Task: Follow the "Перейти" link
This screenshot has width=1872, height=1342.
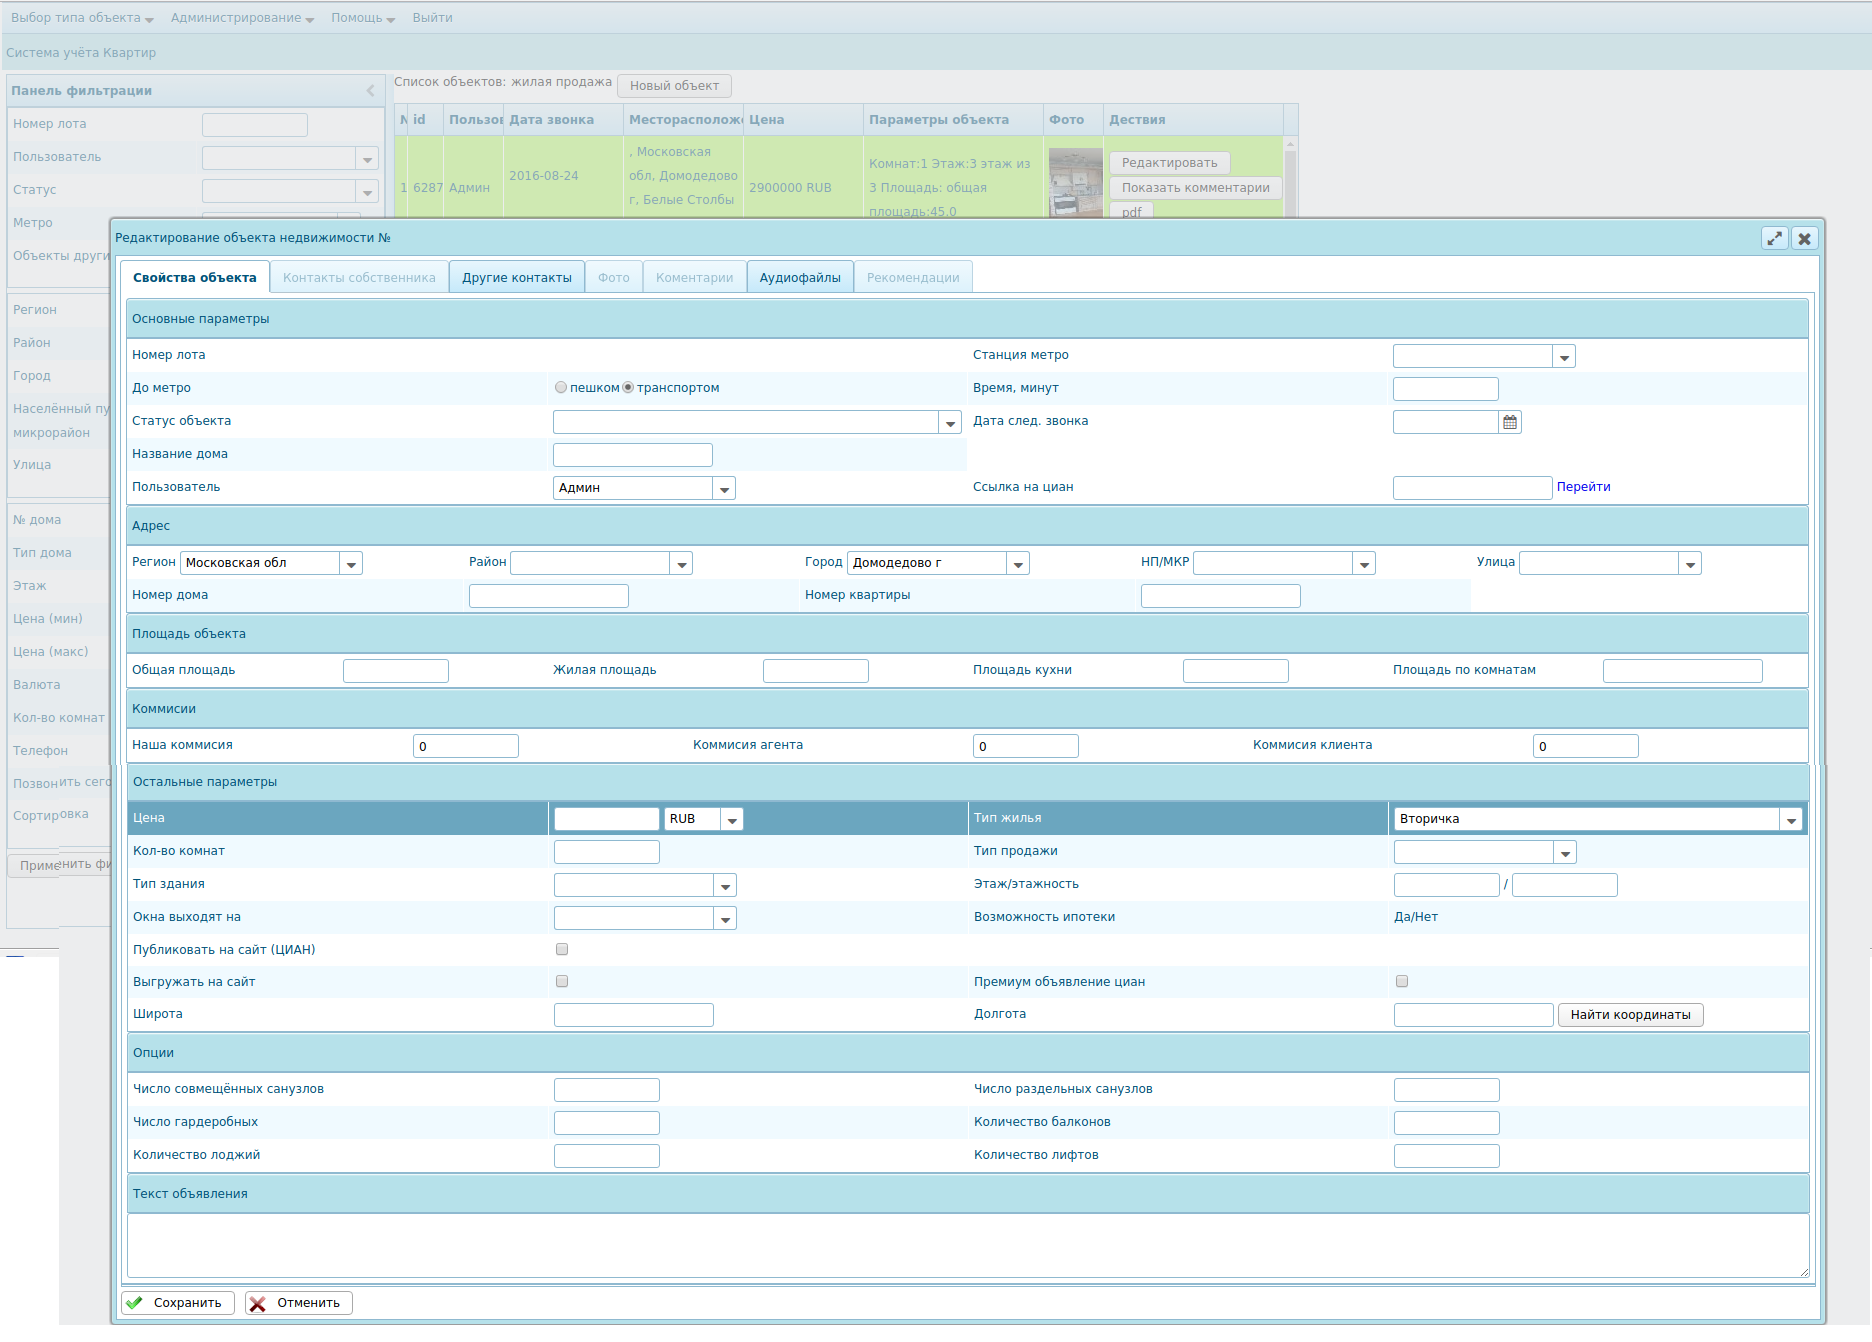Action: pyautogui.click(x=1583, y=487)
